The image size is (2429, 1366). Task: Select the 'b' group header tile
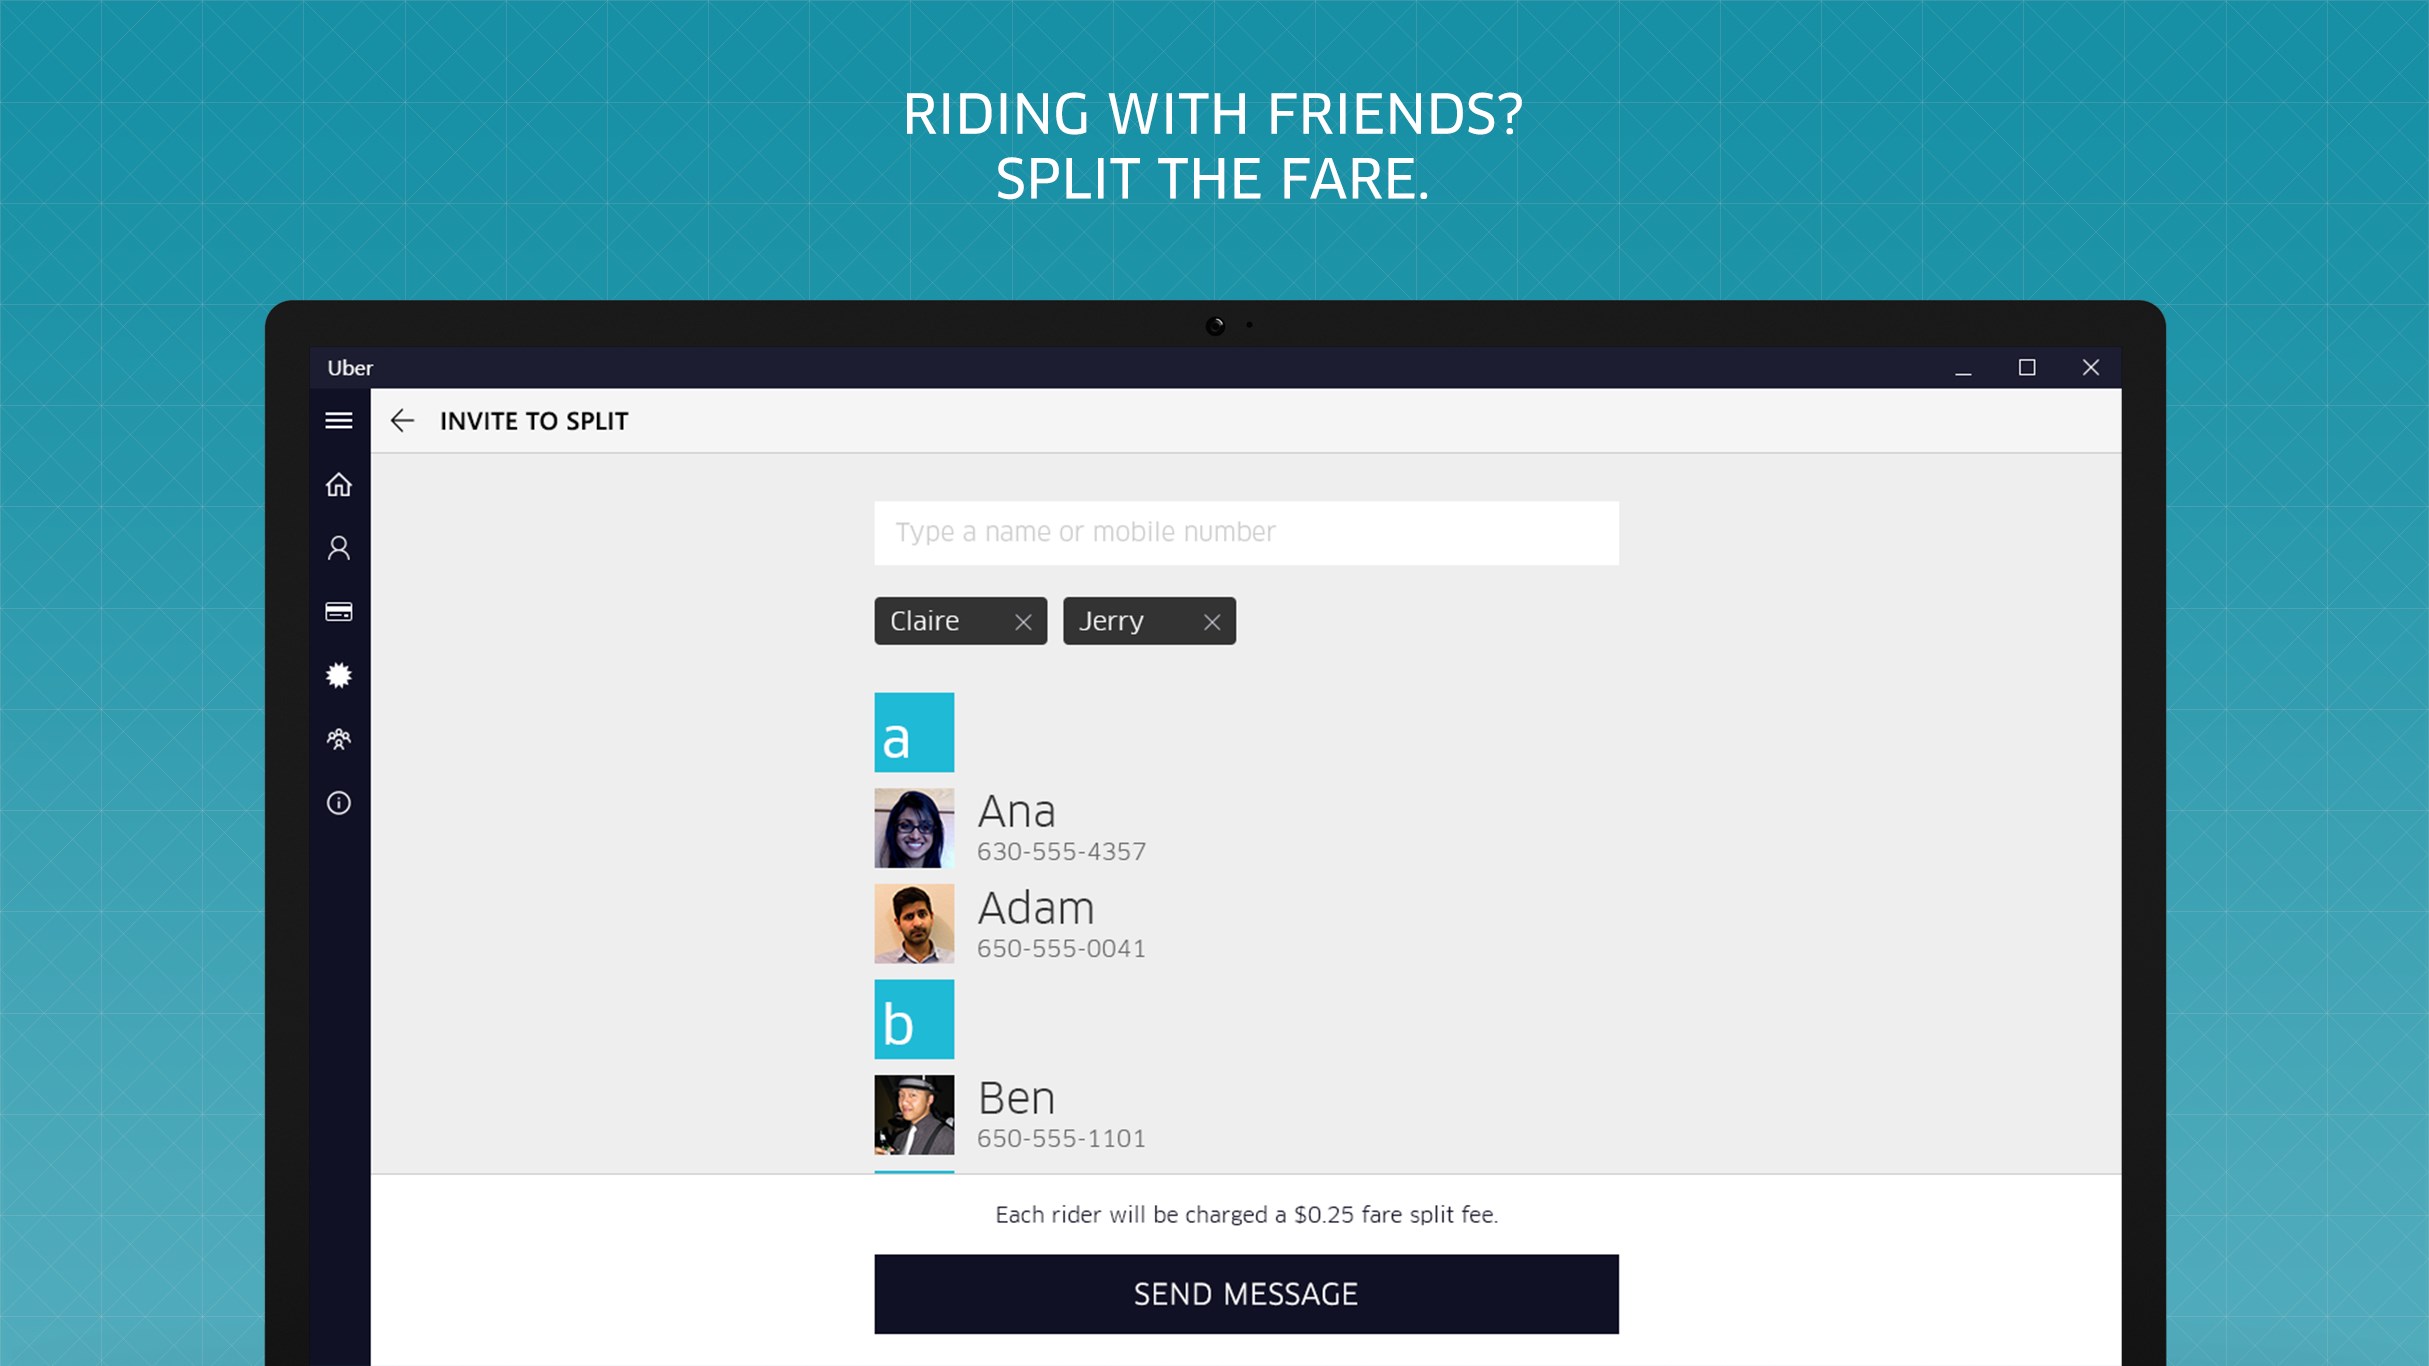coord(914,1019)
